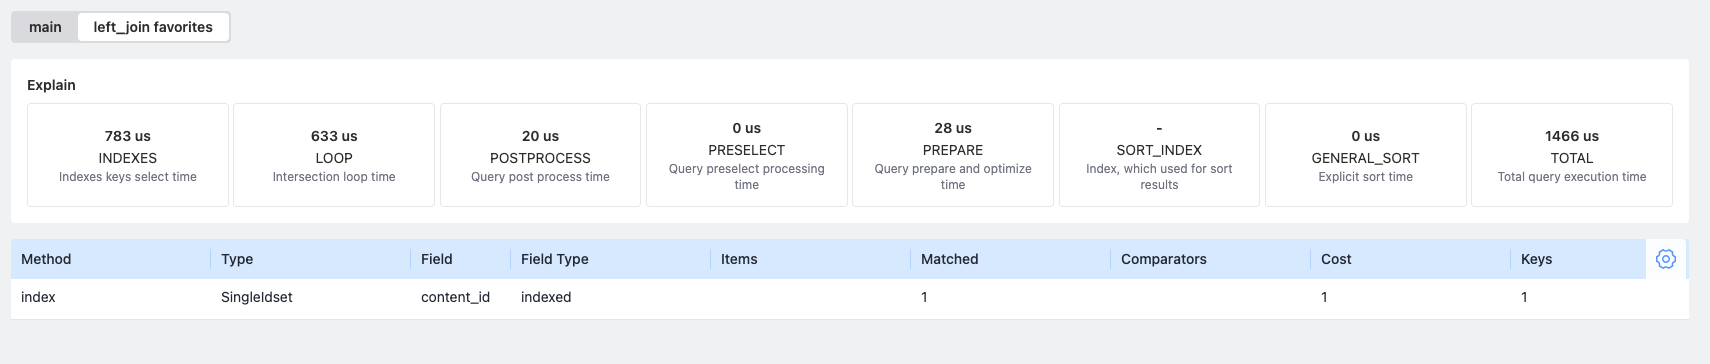The image size is (1710, 364).
Task: Select the left_join favorites tab
Action: 153,27
